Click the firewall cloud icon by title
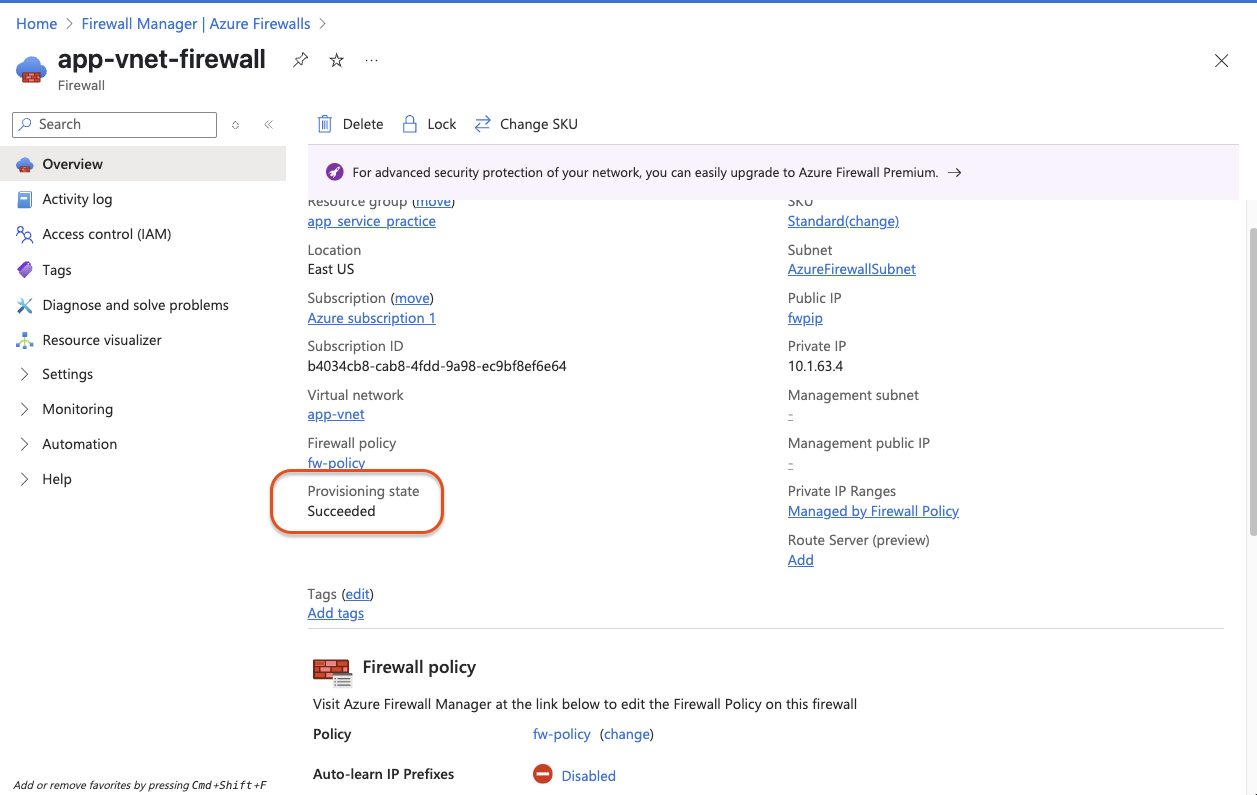The width and height of the screenshot is (1257, 795). coord(31,69)
